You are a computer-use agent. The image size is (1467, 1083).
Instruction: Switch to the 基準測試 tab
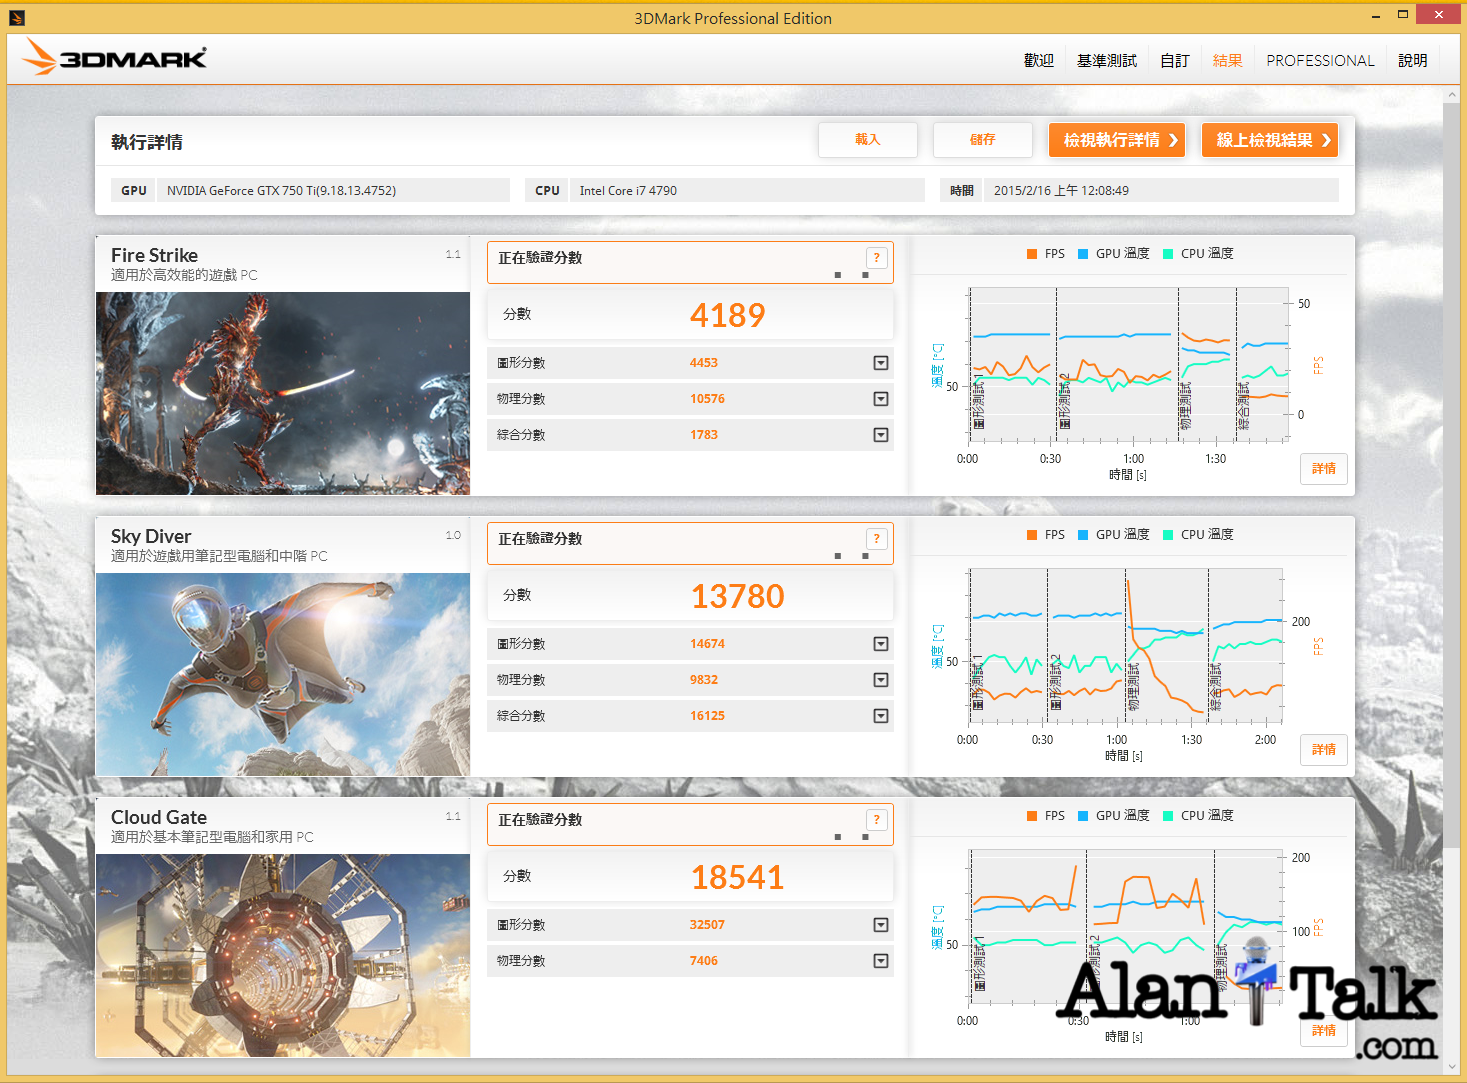1107,60
